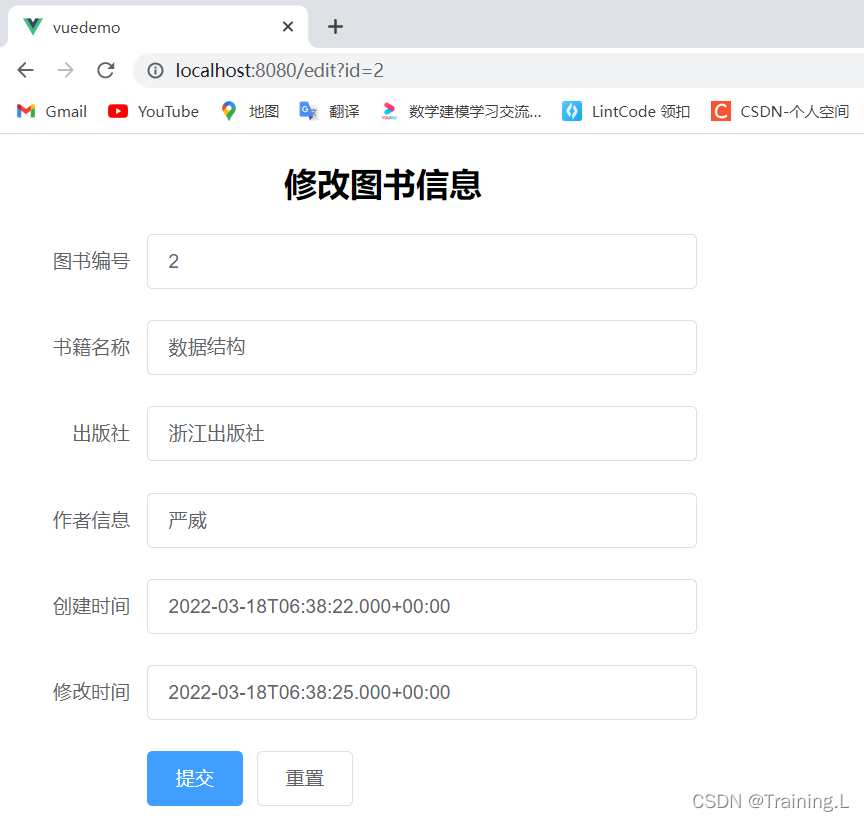Image resolution: width=864 pixels, height=821 pixels.
Task: Click the Vue favicon on the tab
Action: tap(33, 26)
